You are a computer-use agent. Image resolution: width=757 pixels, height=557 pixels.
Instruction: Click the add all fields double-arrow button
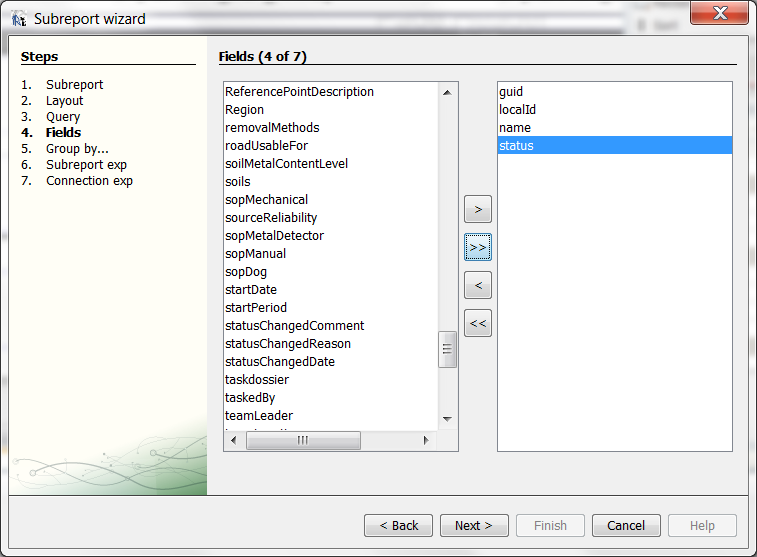478,247
